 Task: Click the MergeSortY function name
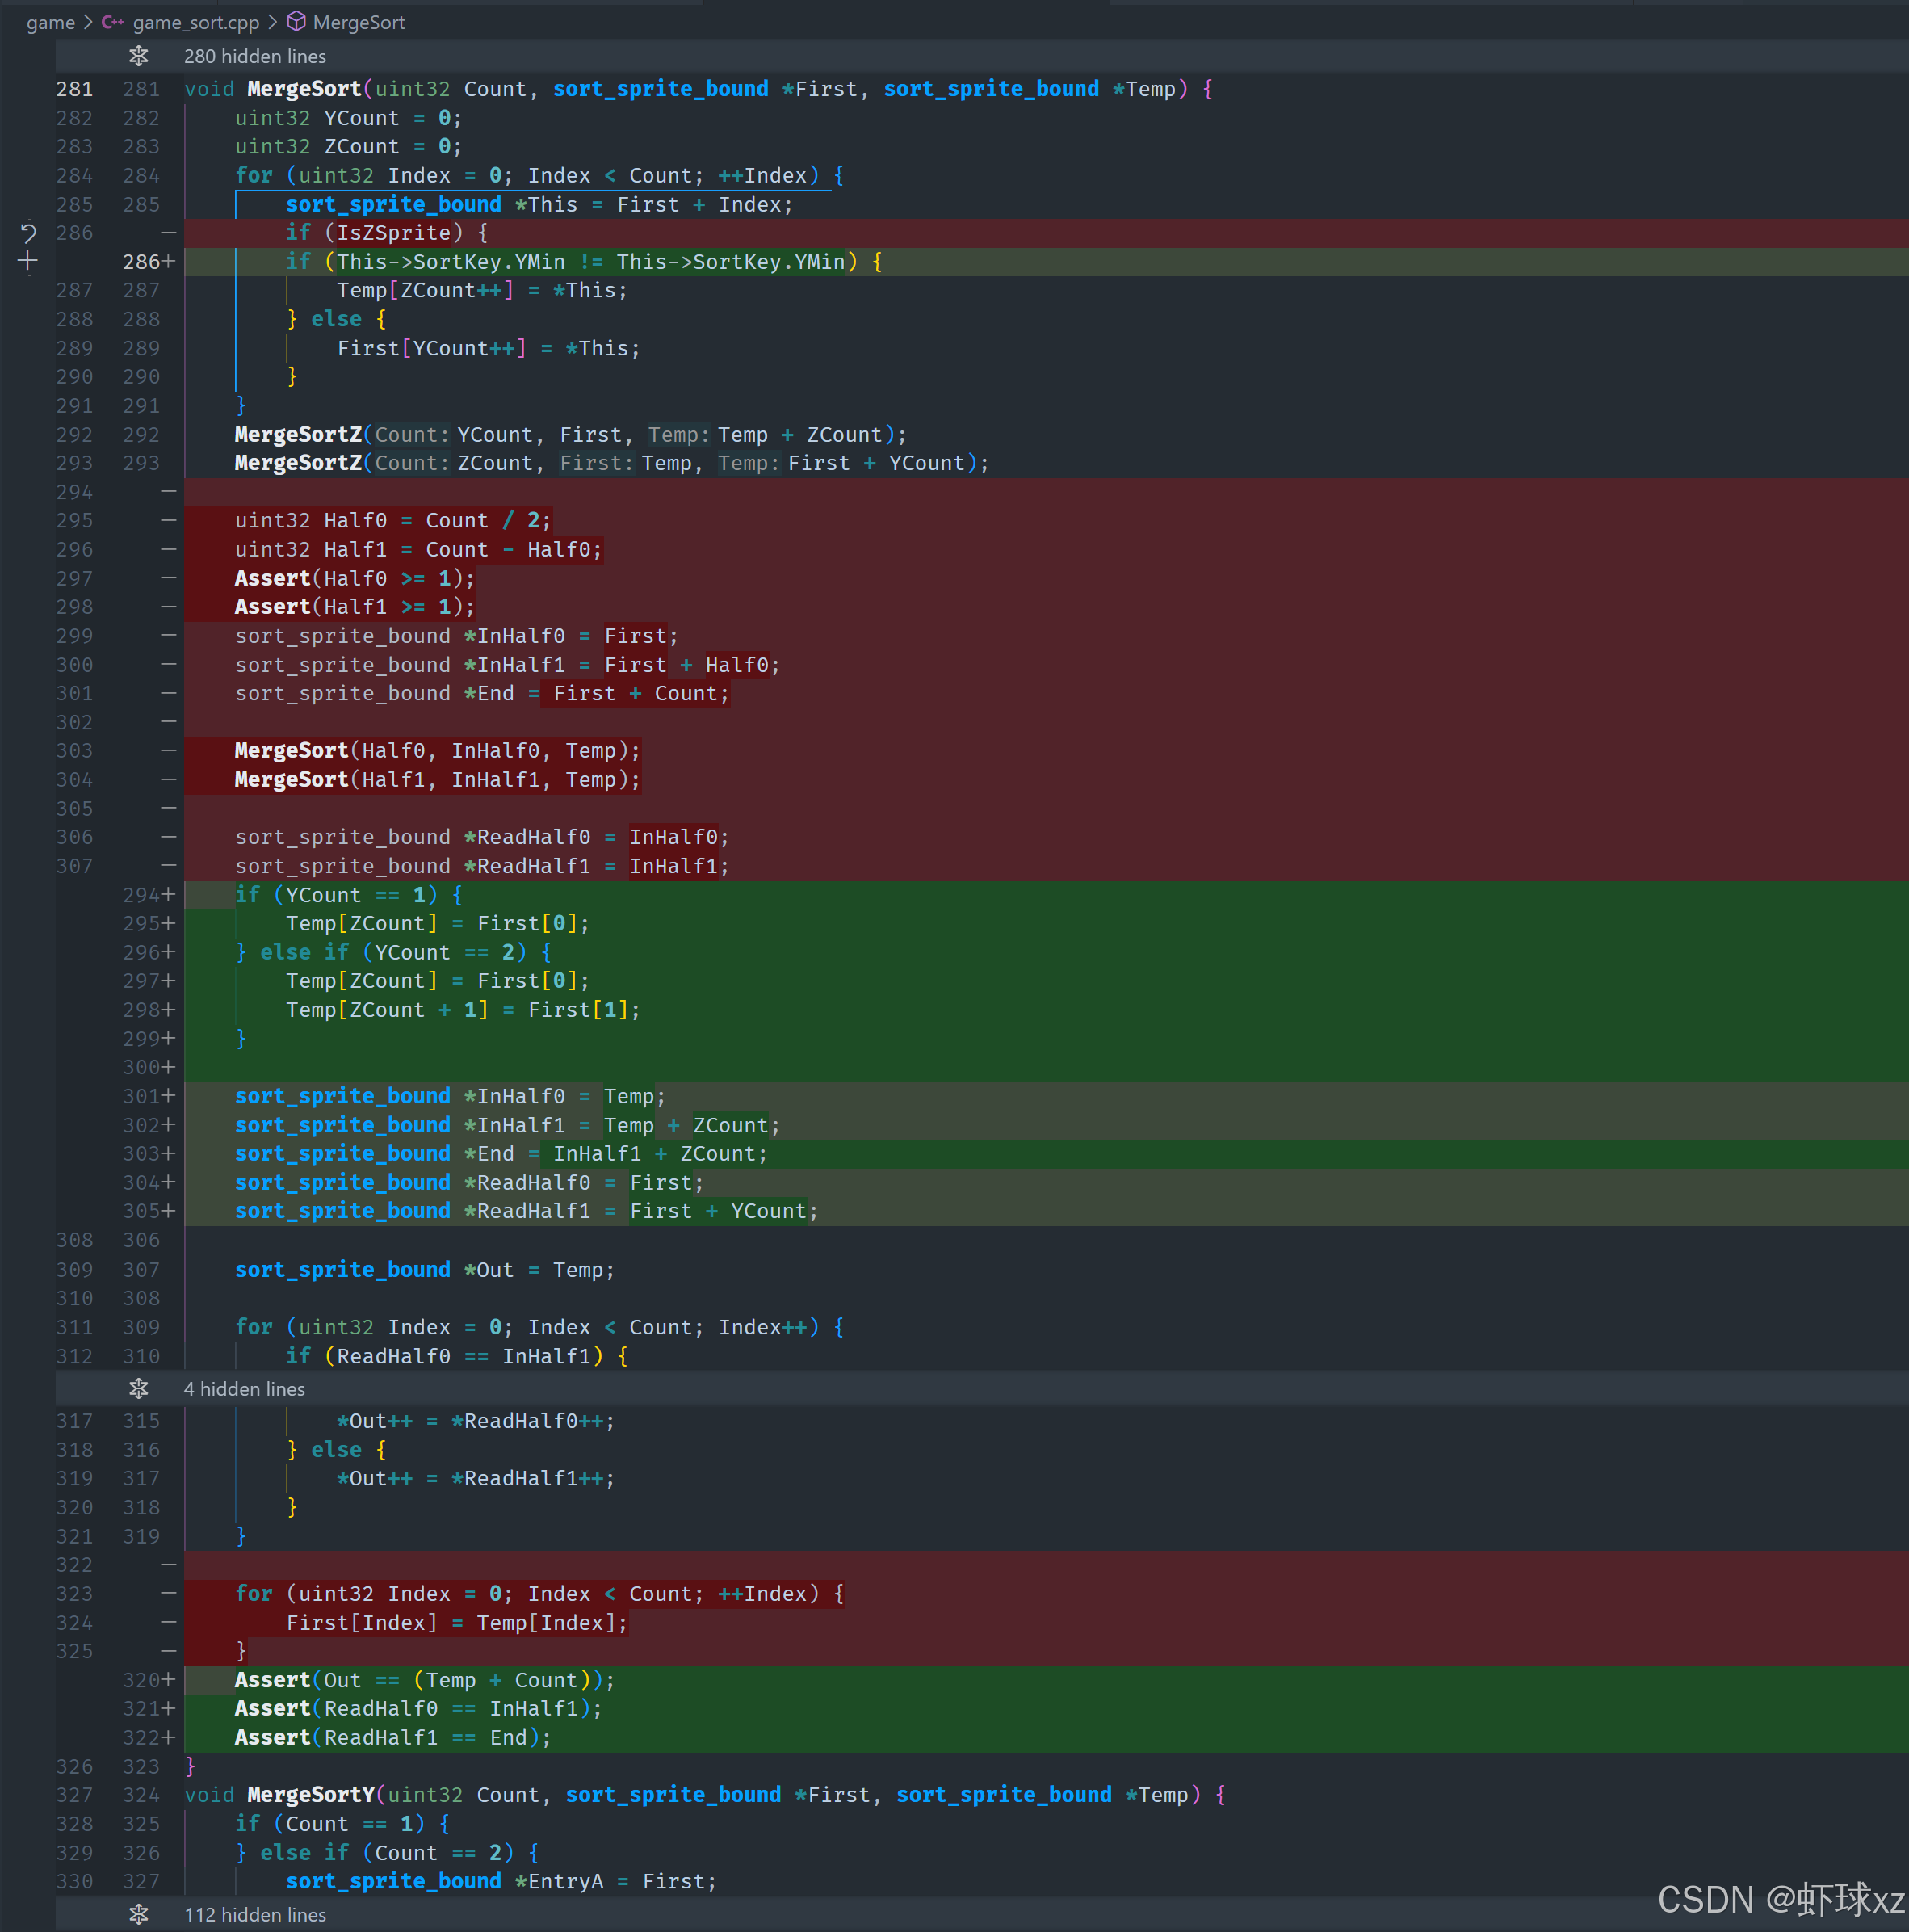click(310, 1795)
